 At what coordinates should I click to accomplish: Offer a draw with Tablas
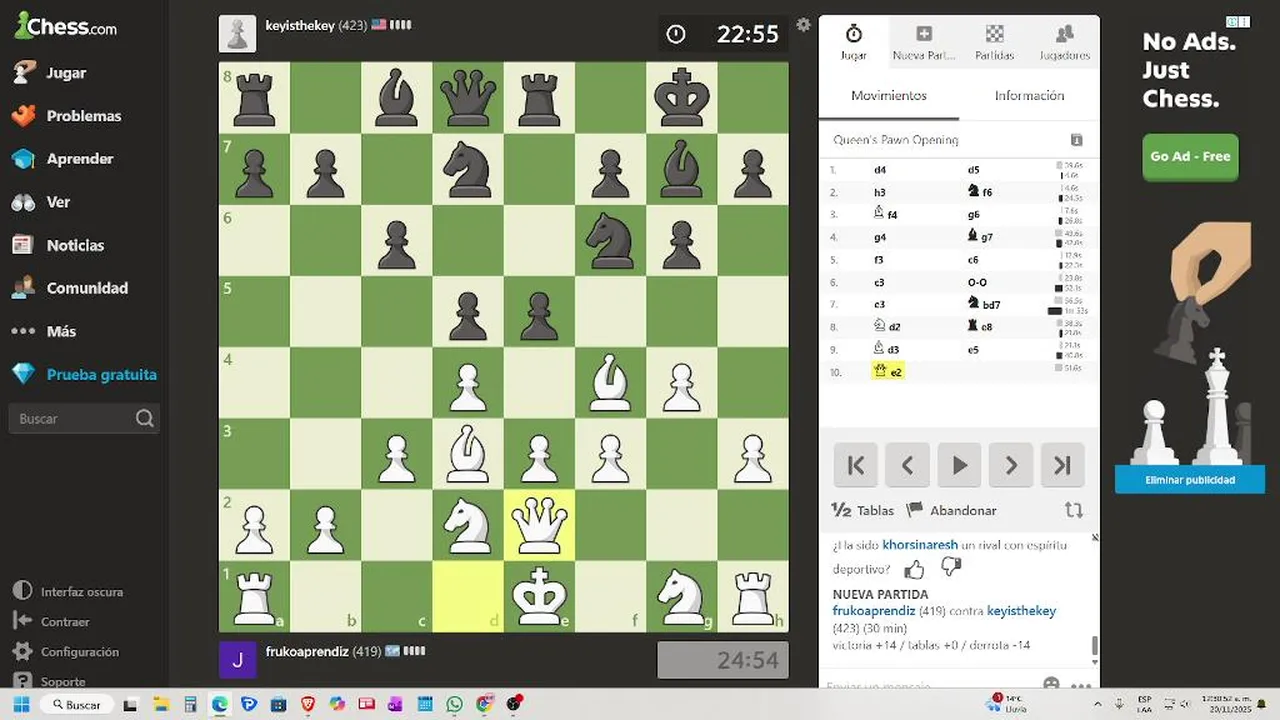[863, 510]
